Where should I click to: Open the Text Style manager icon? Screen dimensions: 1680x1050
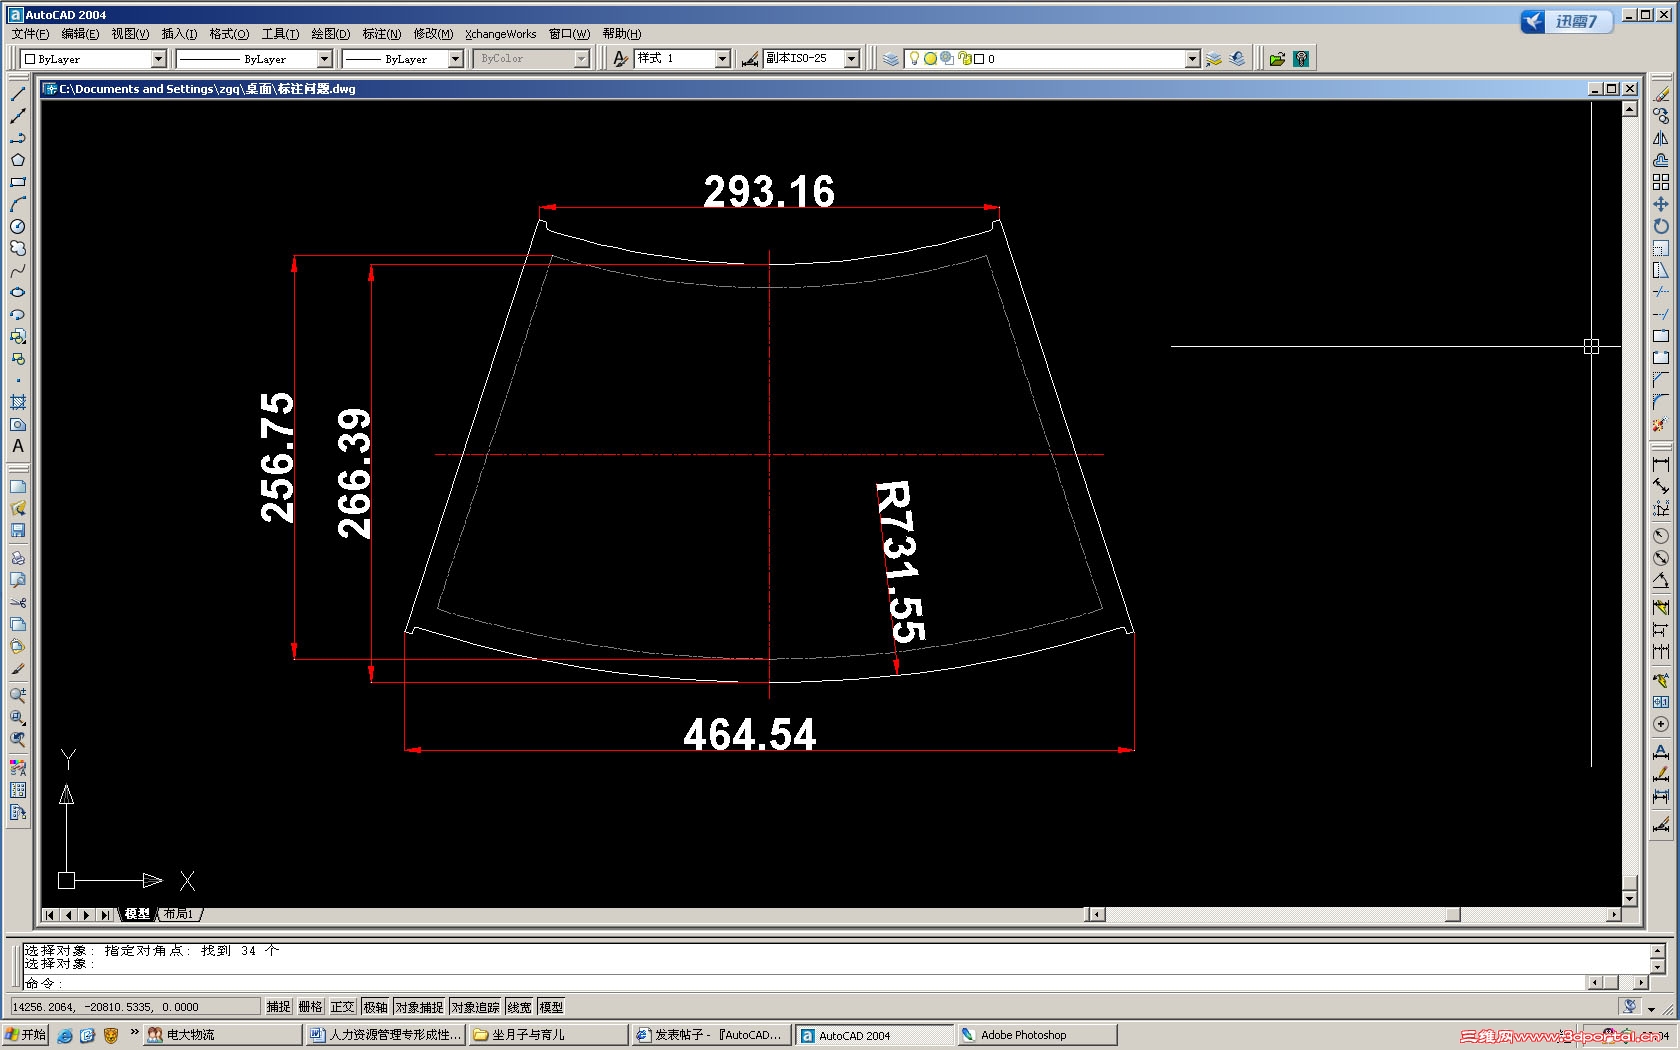coord(620,59)
